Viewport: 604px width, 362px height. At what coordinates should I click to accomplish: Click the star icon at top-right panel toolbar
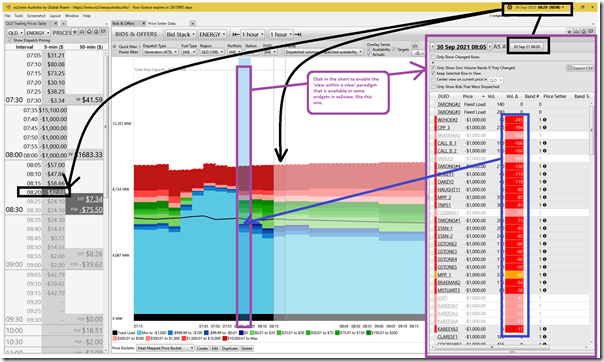point(569,32)
